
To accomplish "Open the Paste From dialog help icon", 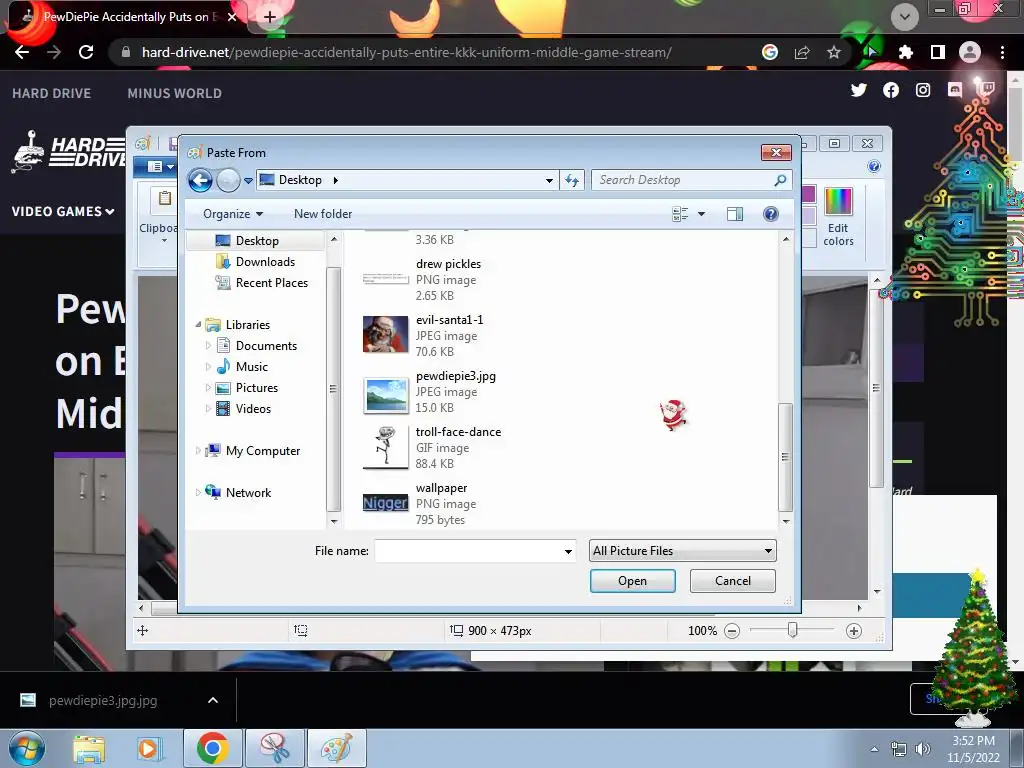I will 771,214.
